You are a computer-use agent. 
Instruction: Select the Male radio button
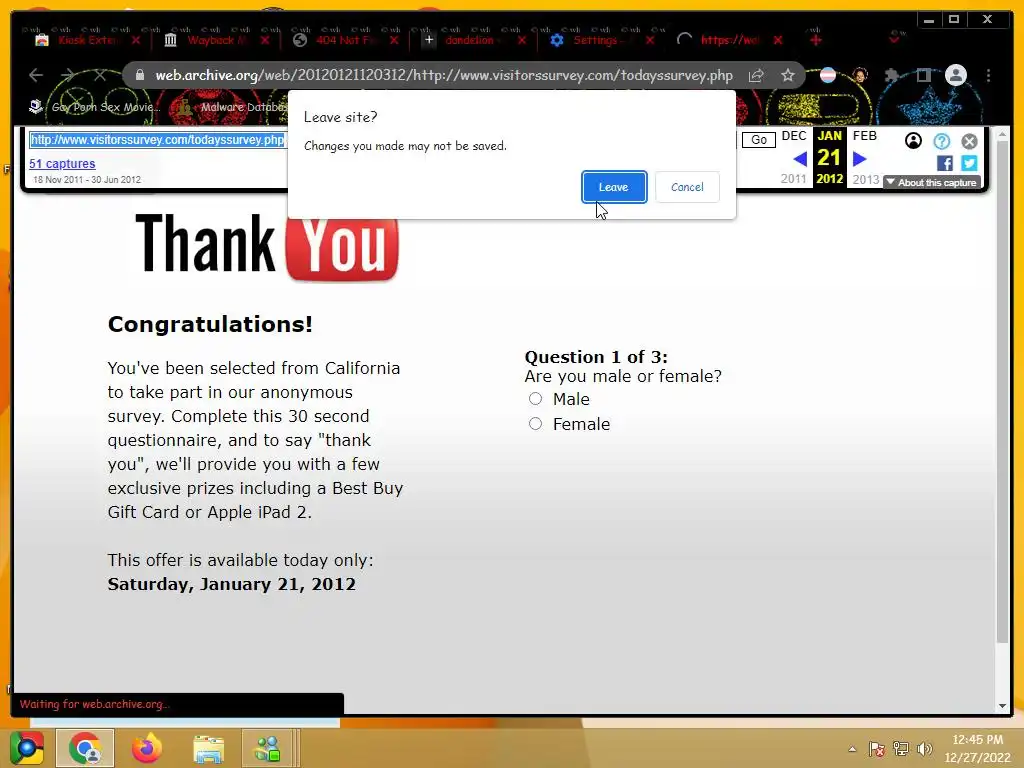[x=536, y=398]
